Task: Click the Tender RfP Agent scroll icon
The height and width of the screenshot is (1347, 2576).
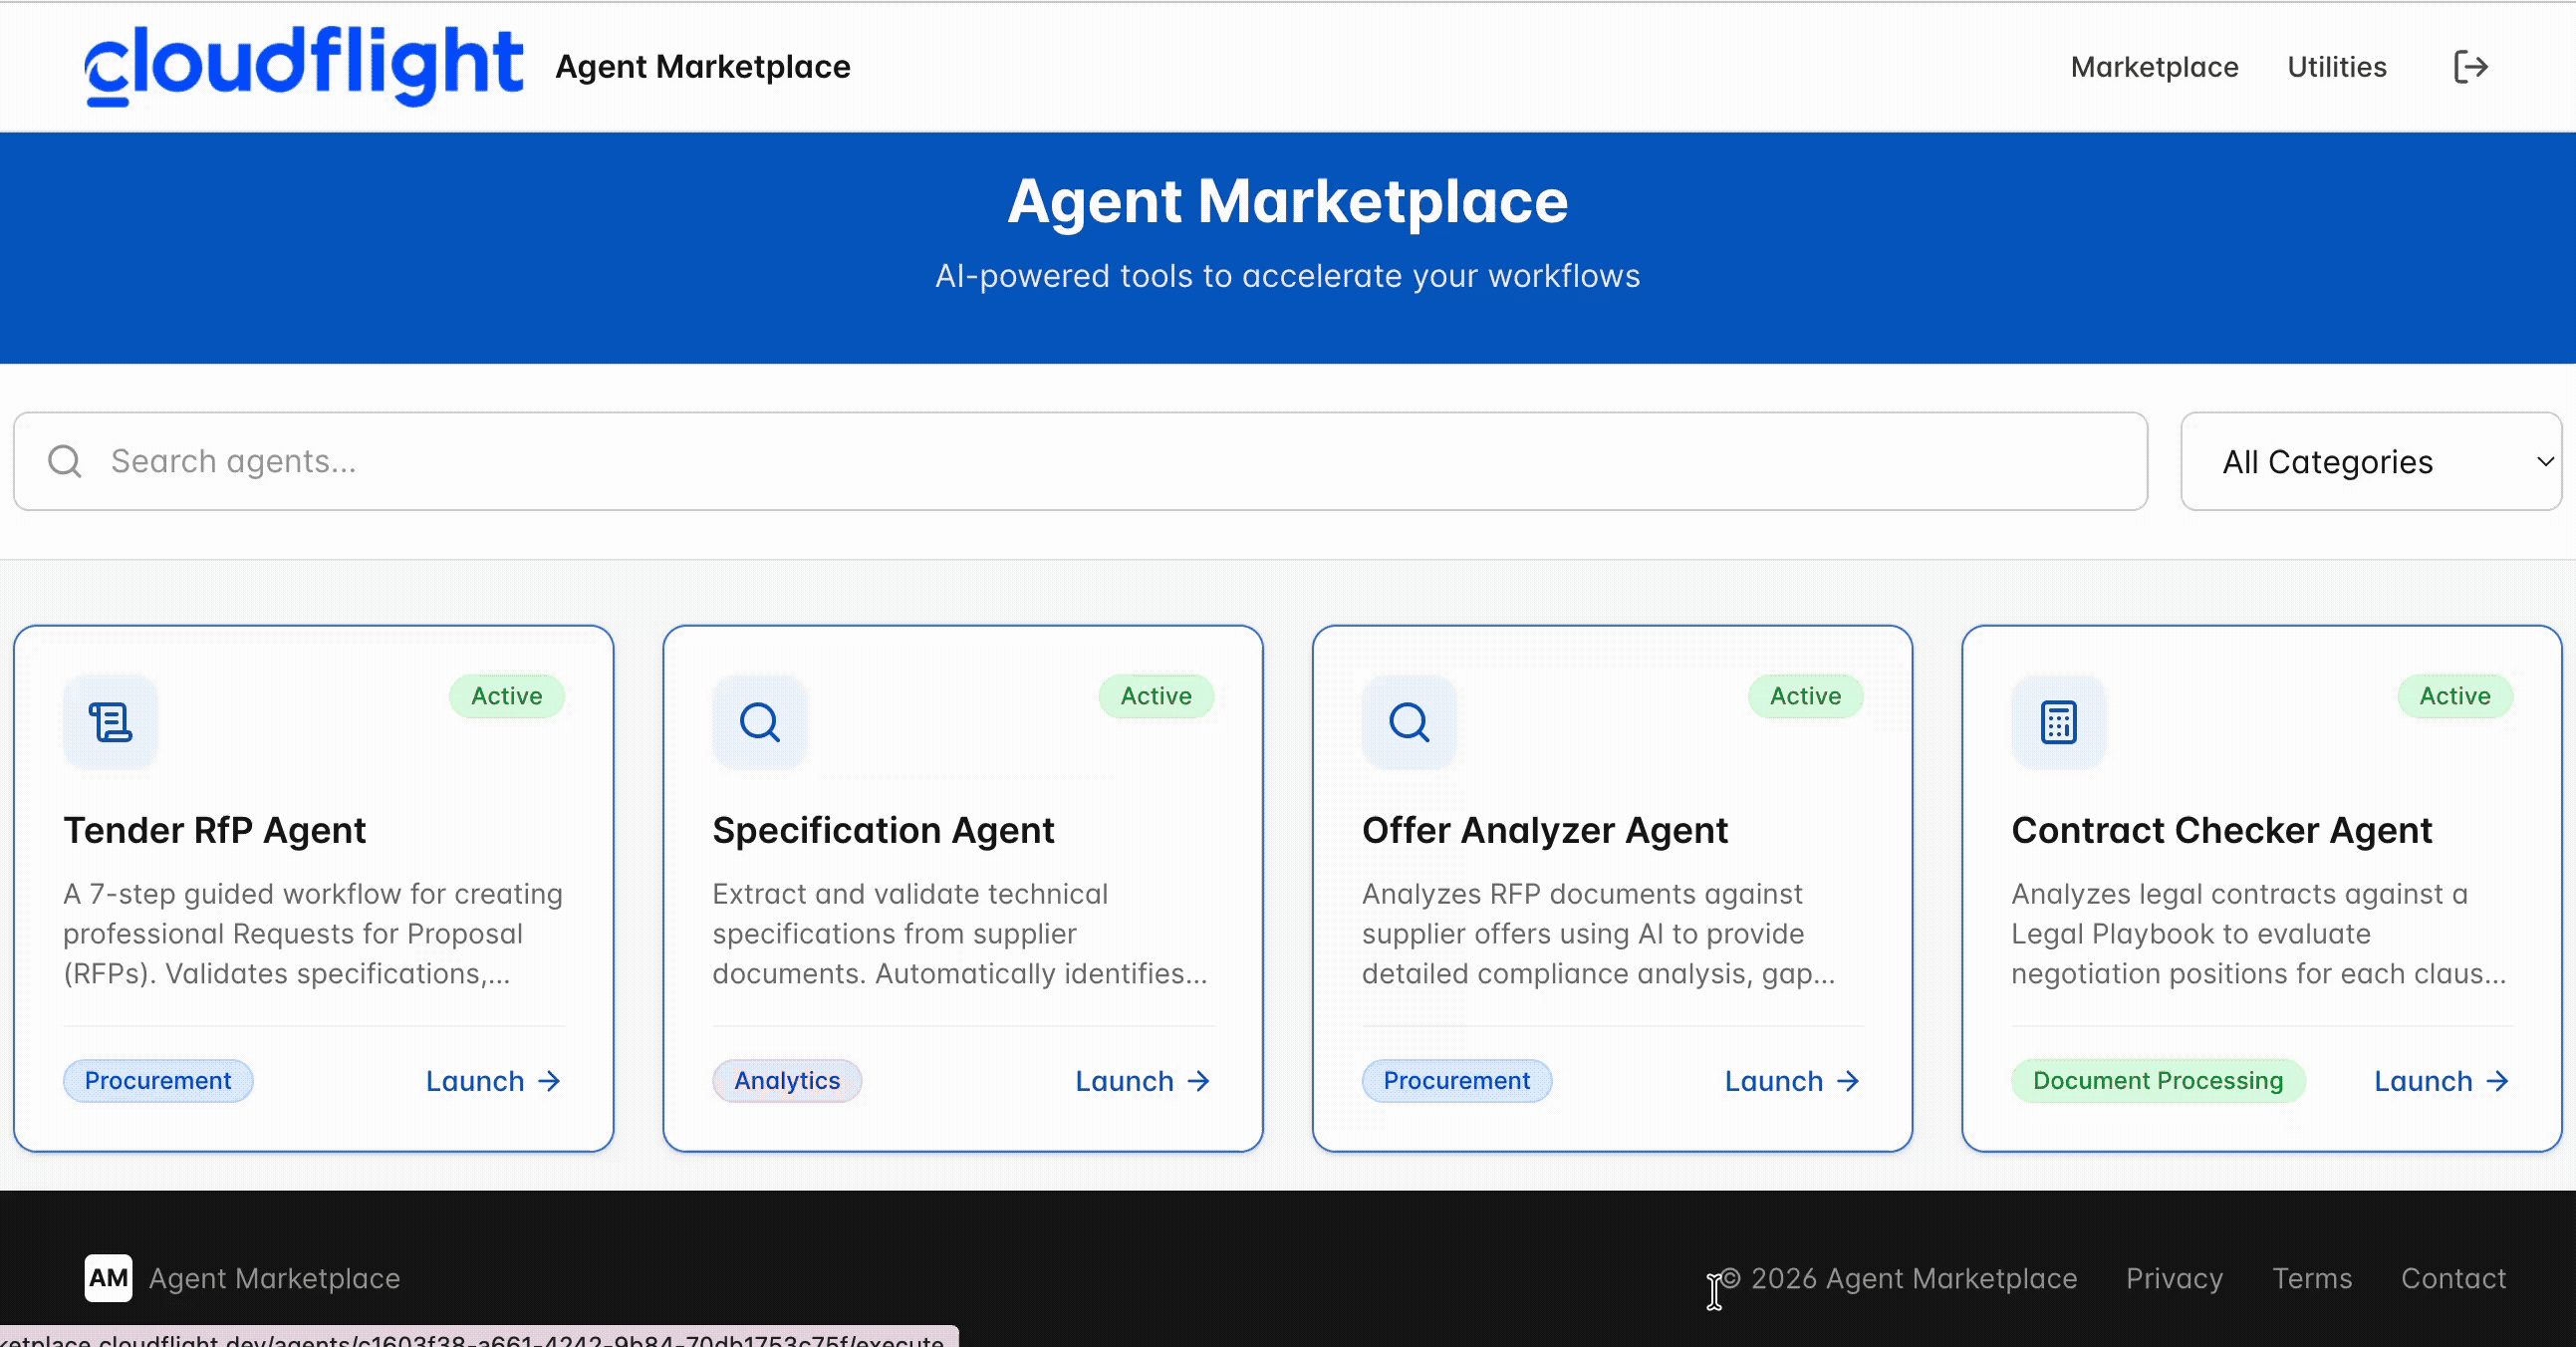Action: coord(110,722)
